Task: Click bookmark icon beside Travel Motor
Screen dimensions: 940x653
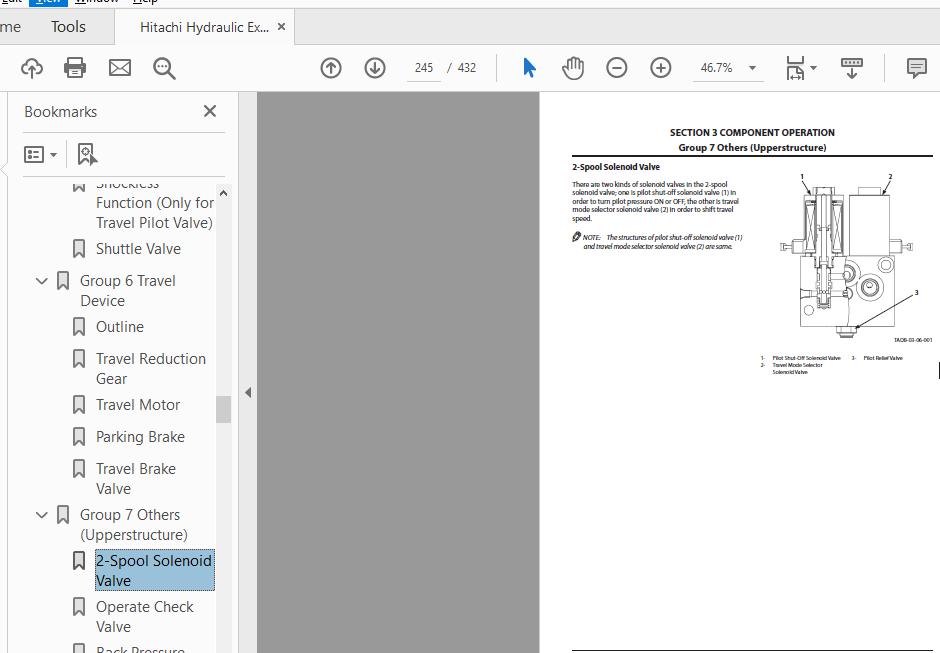Action: coord(79,405)
